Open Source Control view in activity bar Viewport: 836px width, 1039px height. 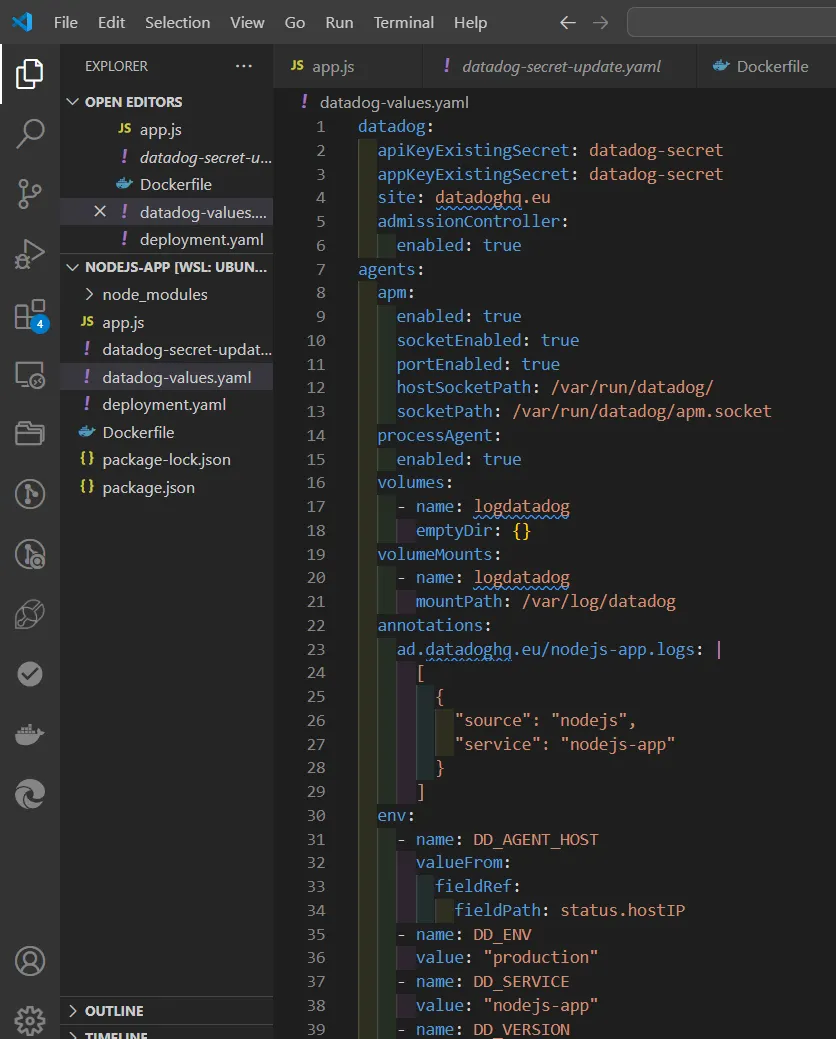[30, 194]
